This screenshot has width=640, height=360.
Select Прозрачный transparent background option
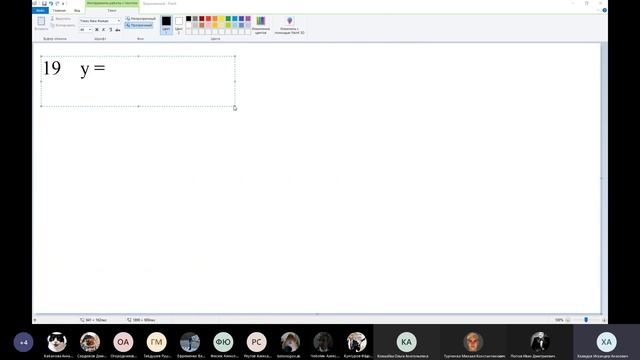(x=139, y=25)
